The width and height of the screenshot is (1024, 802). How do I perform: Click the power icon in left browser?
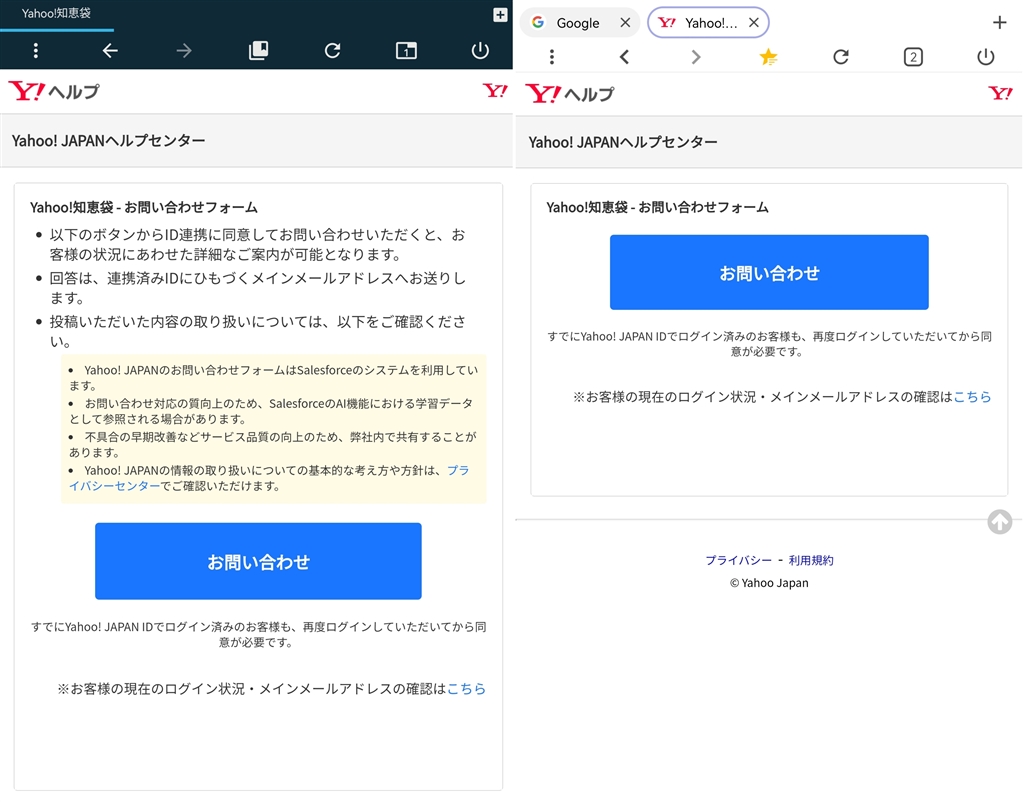coord(480,50)
